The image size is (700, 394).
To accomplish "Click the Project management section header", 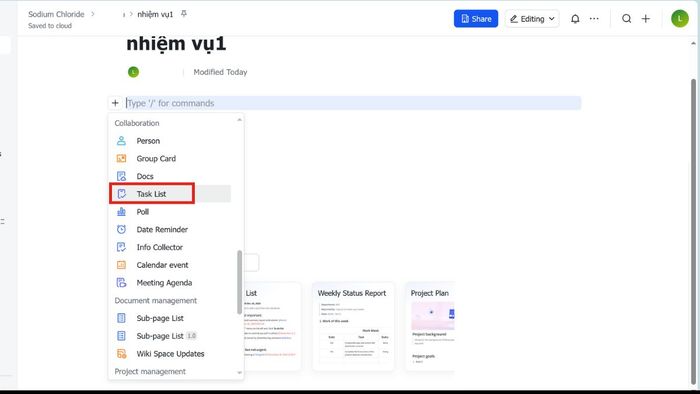I will pyautogui.click(x=150, y=371).
